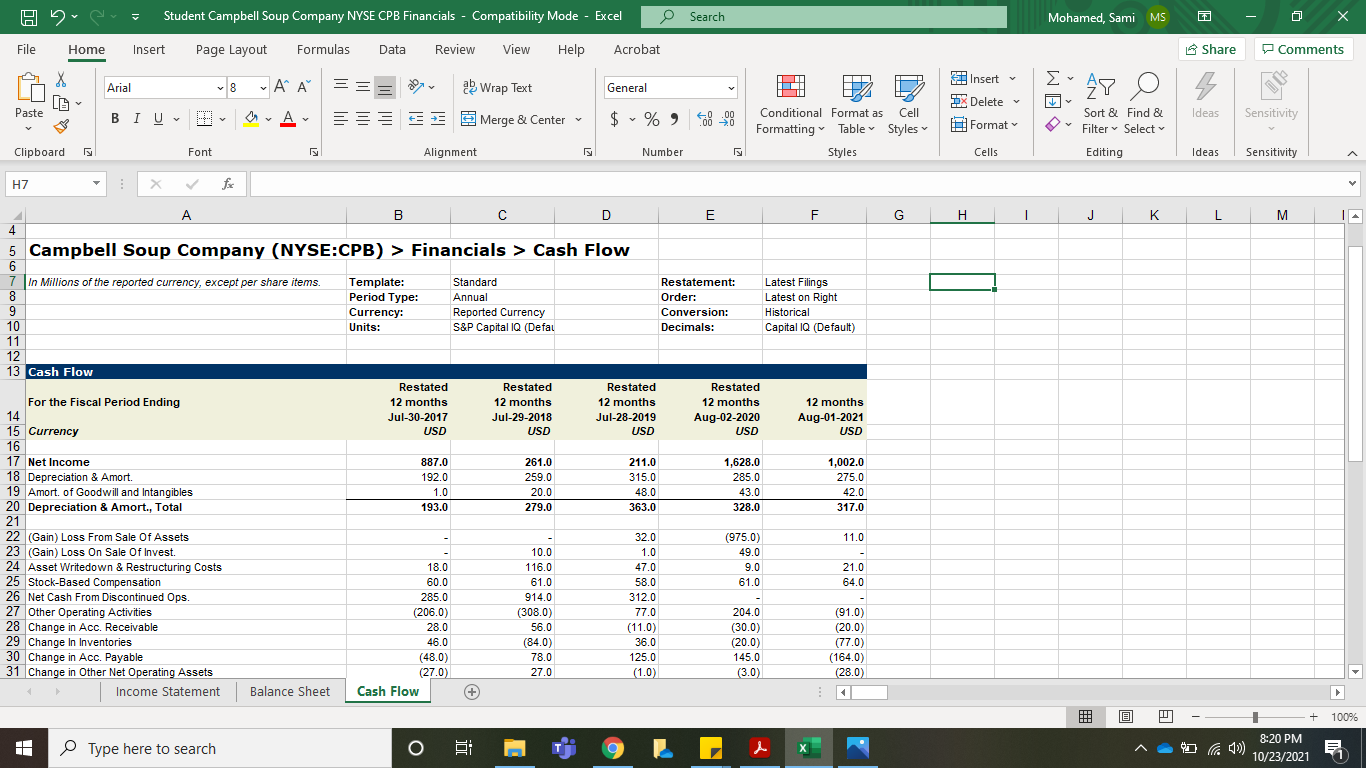This screenshot has height=768, width=1366.
Task: Toggle Normal view in the status bar
Action: (x=1085, y=716)
